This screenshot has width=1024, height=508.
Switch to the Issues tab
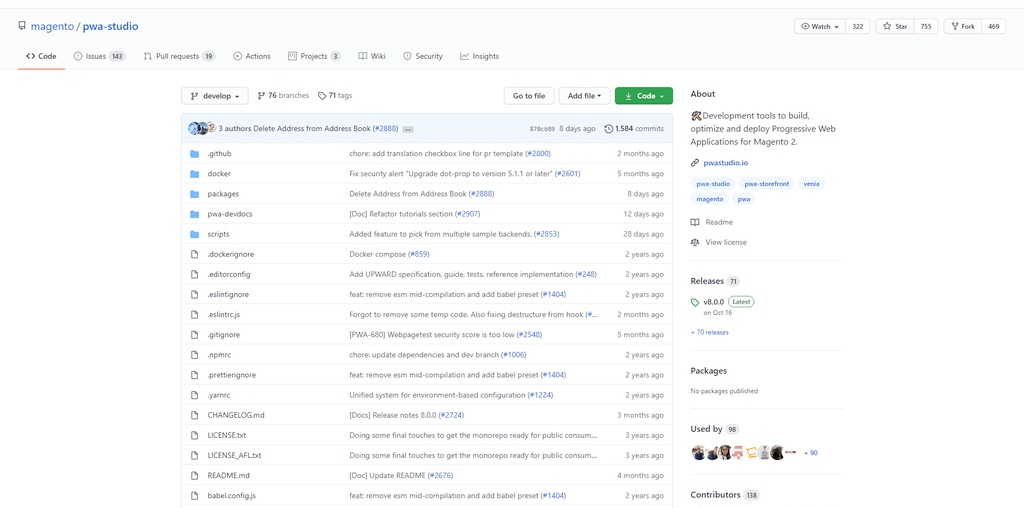coord(99,56)
